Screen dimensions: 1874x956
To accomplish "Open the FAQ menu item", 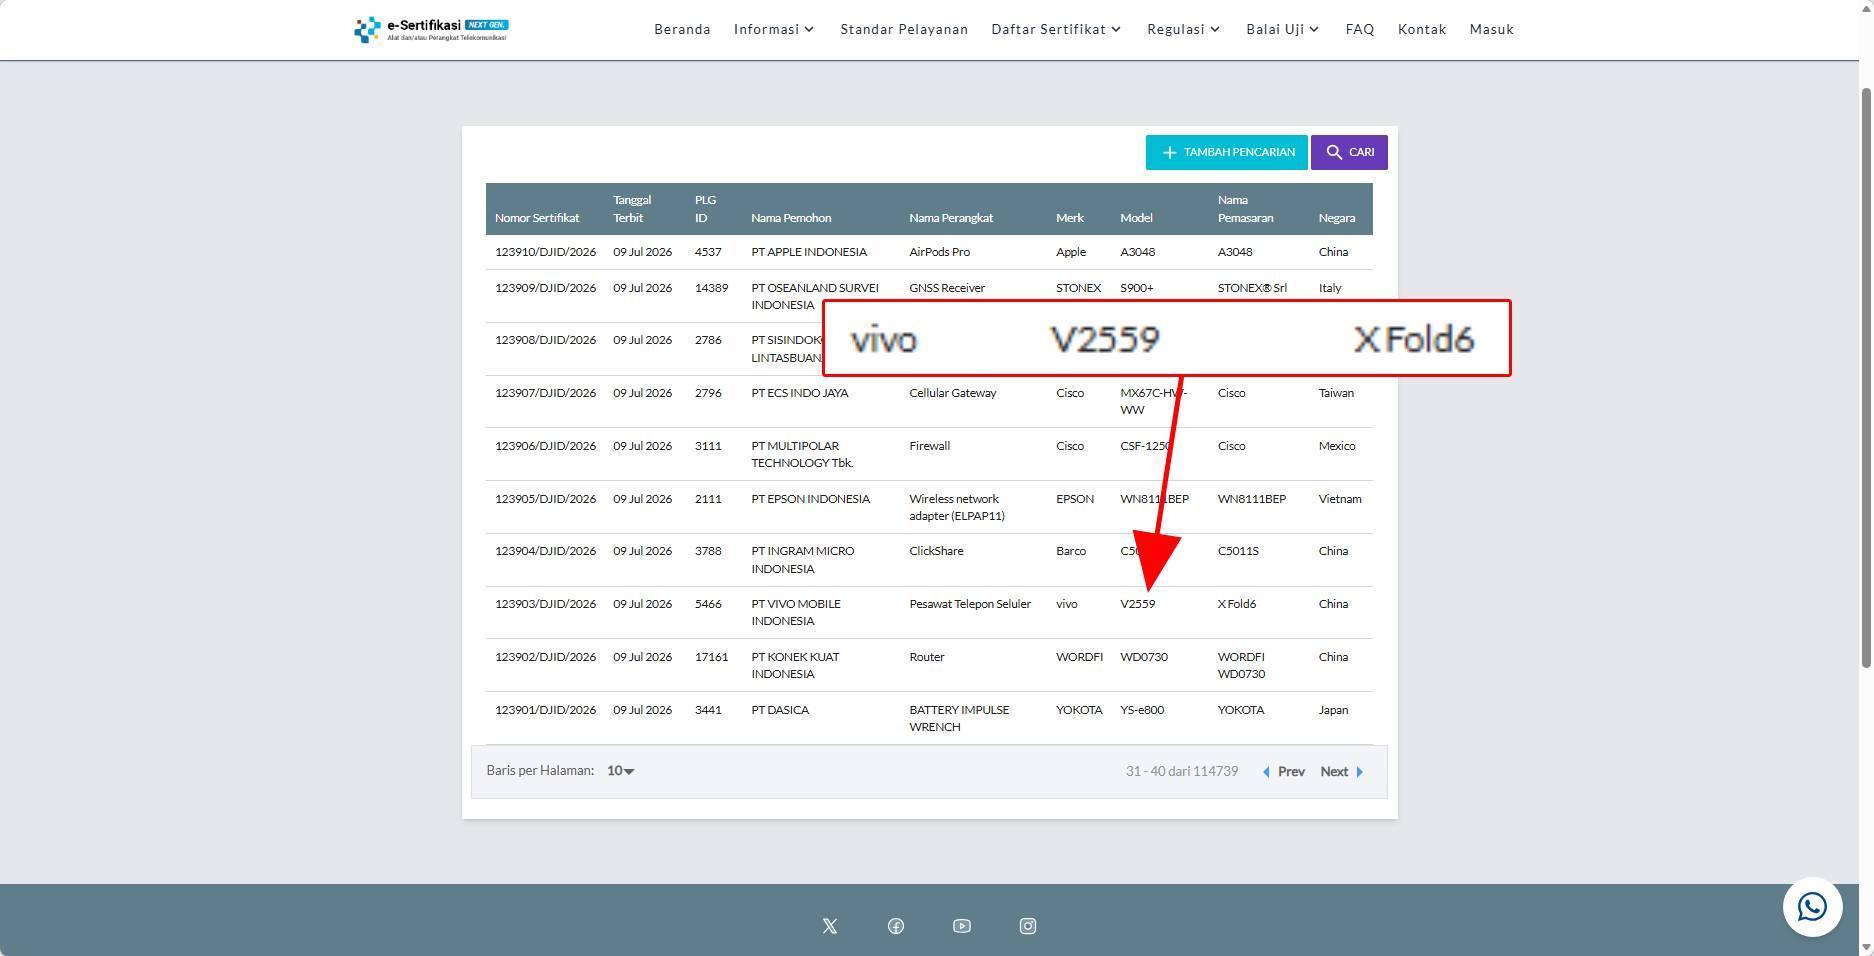I will [1360, 29].
